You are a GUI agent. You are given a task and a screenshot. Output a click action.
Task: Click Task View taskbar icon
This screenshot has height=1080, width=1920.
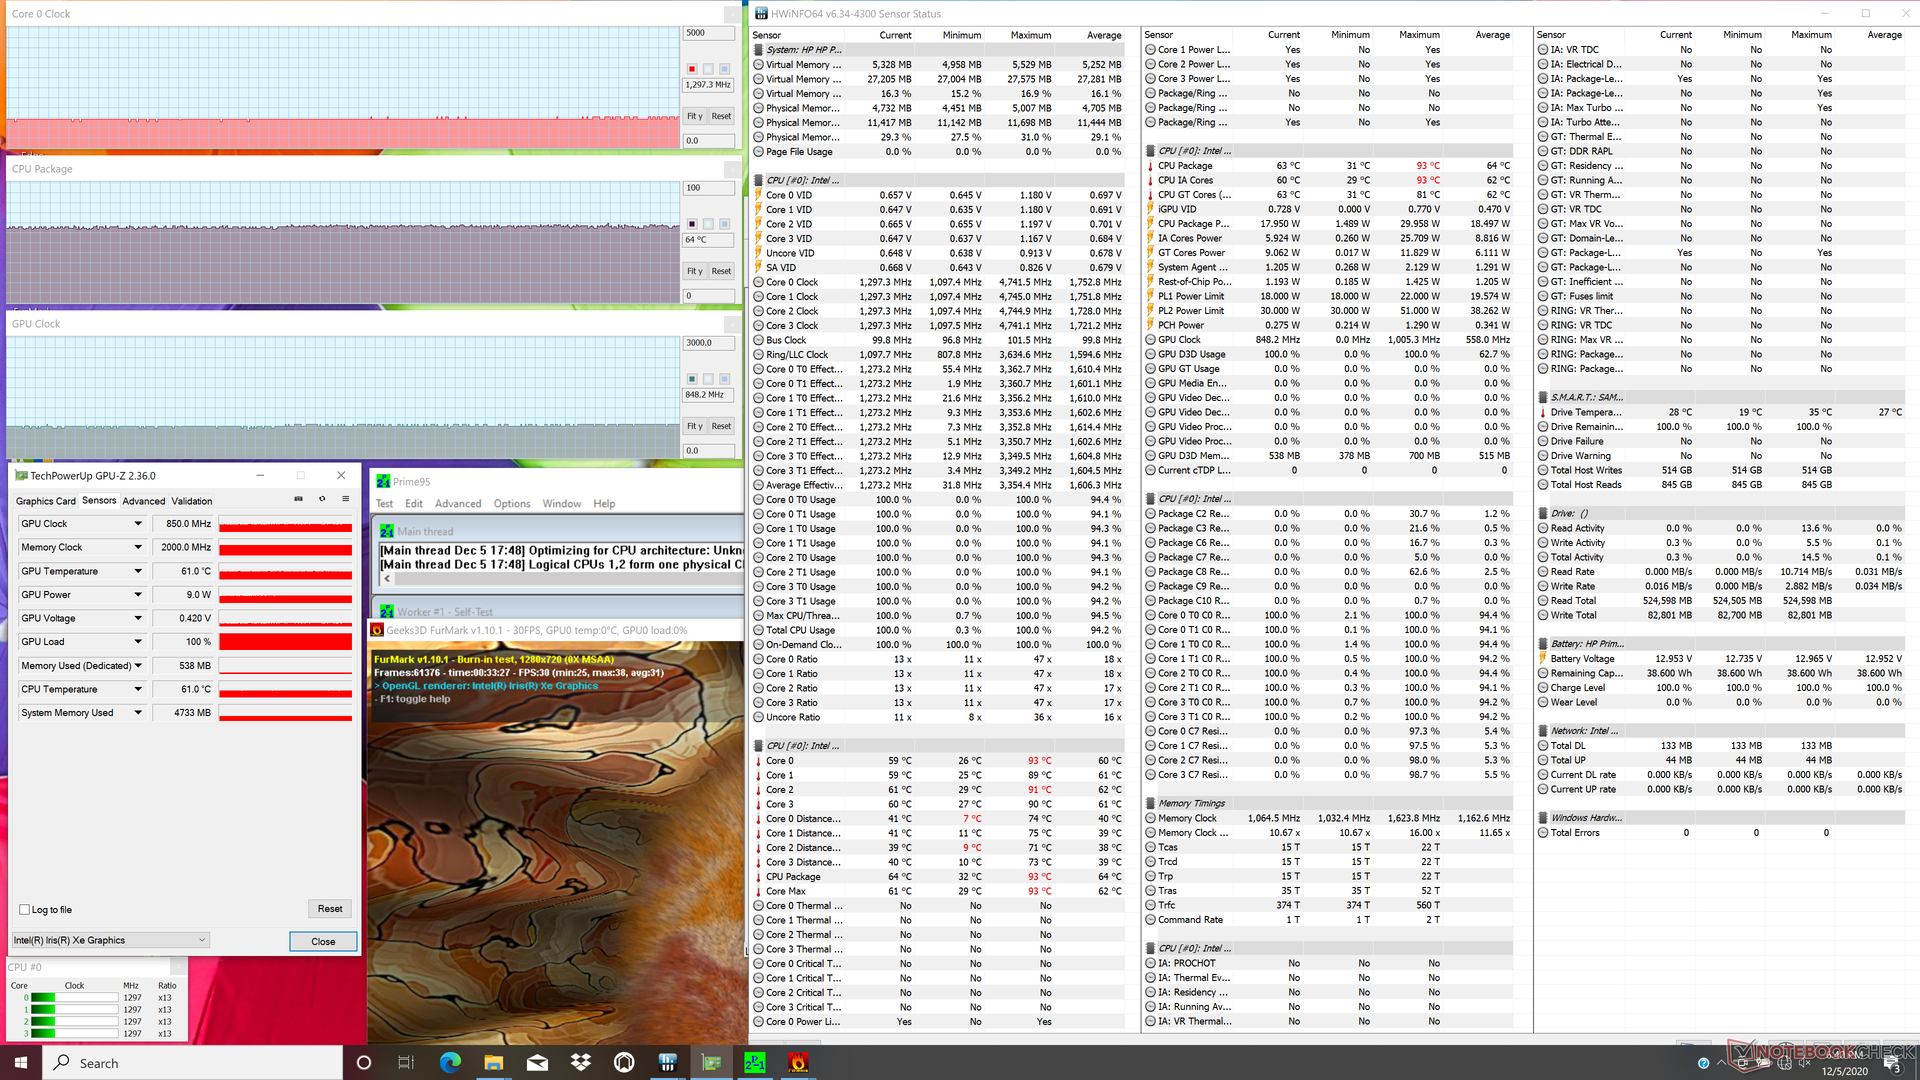[406, 1062]
